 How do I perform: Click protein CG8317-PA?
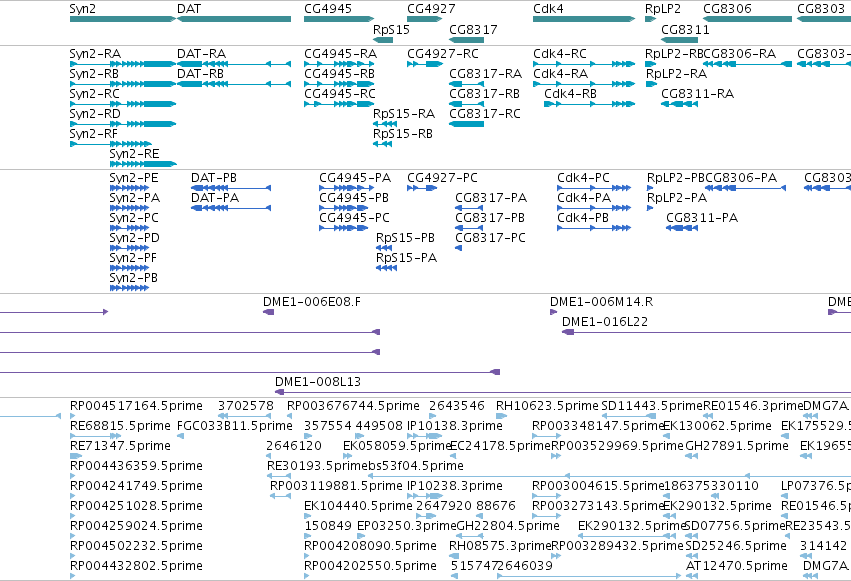(469, 208)
